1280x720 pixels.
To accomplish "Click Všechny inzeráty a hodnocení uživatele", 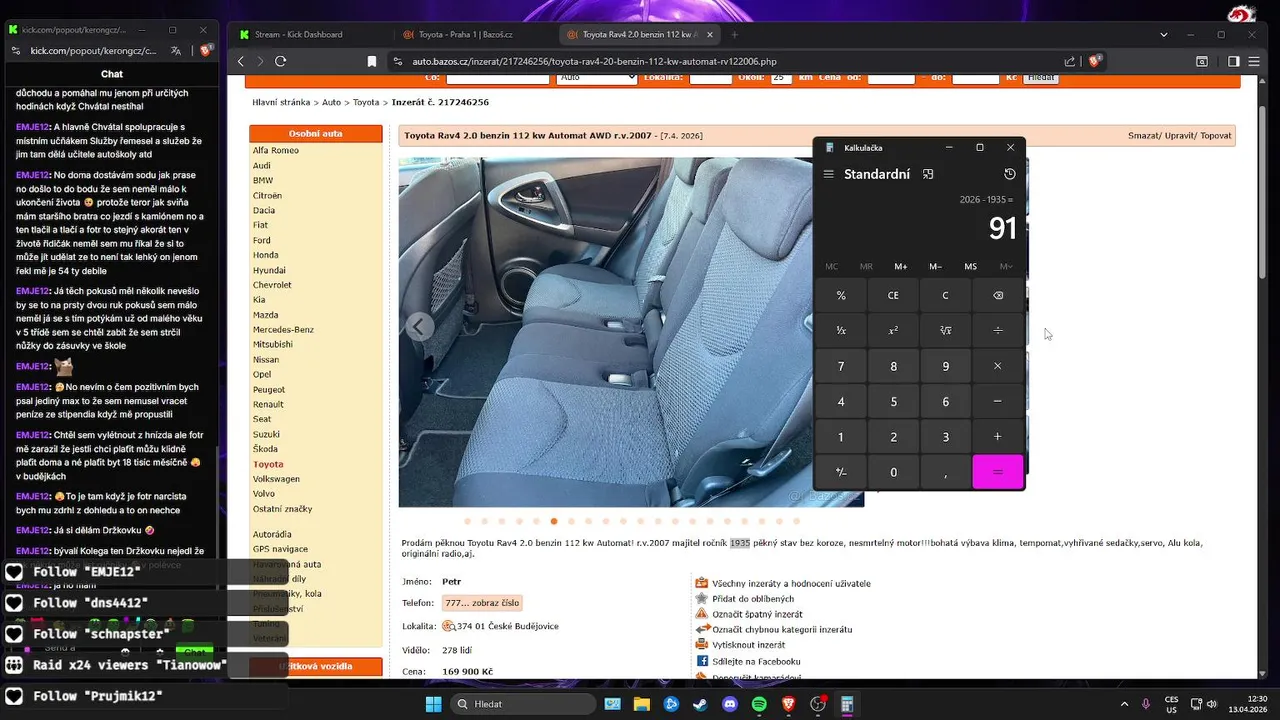I will click(x=791, y=583).
